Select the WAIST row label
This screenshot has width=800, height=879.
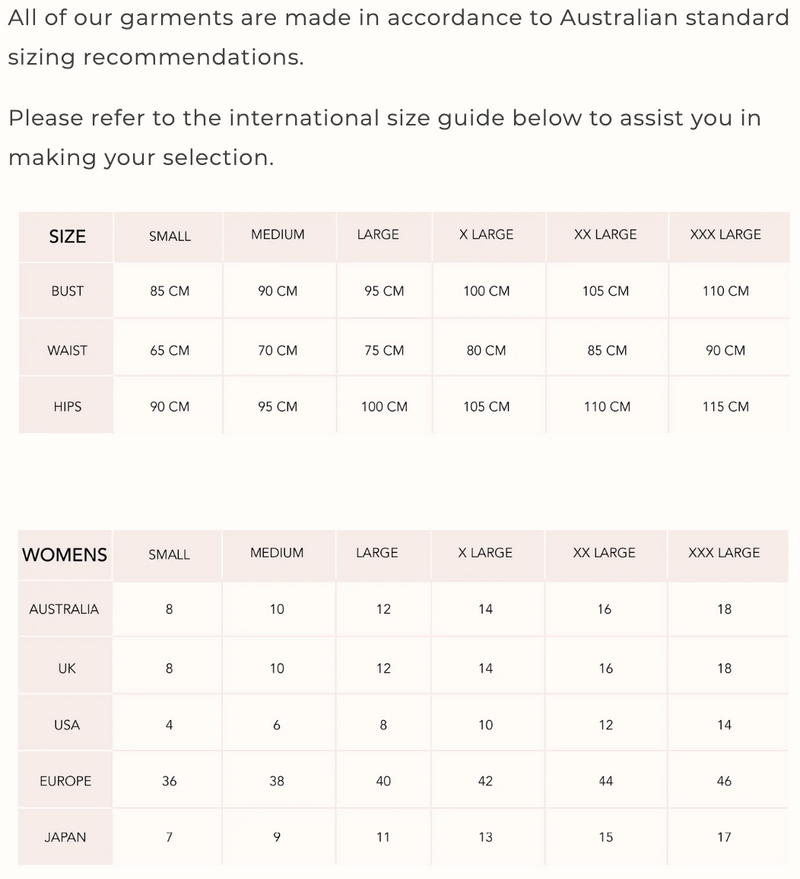[x=67, y=350]
